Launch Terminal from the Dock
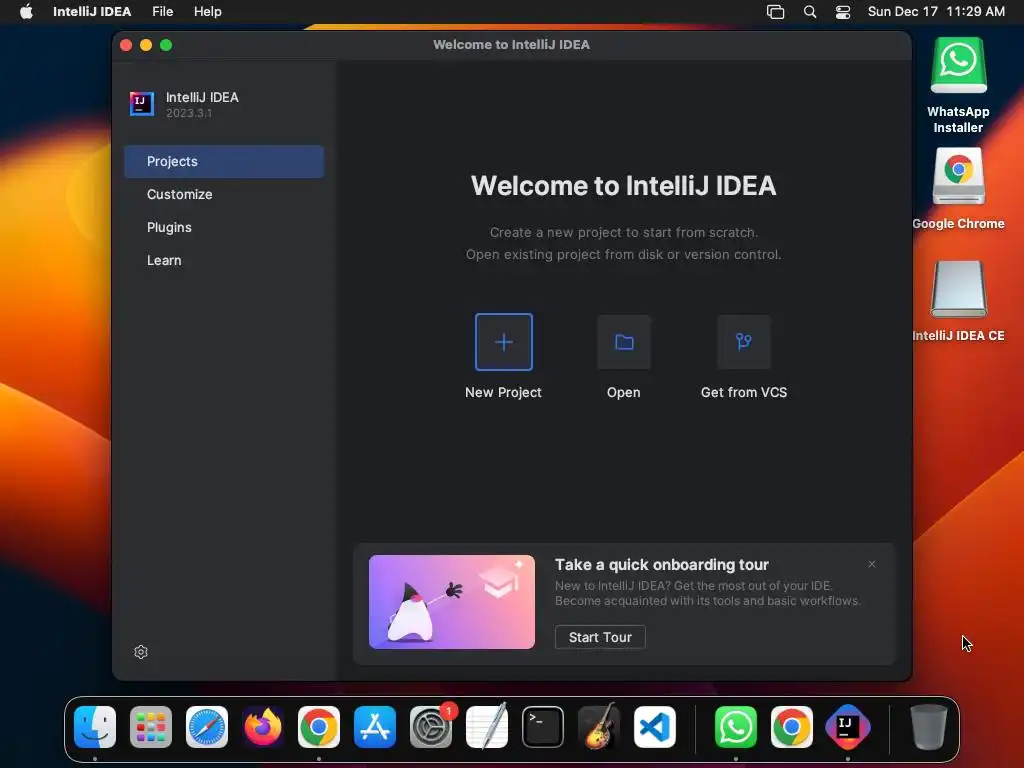This screenshot has width=1024, height=768. (x=543, y=727)
